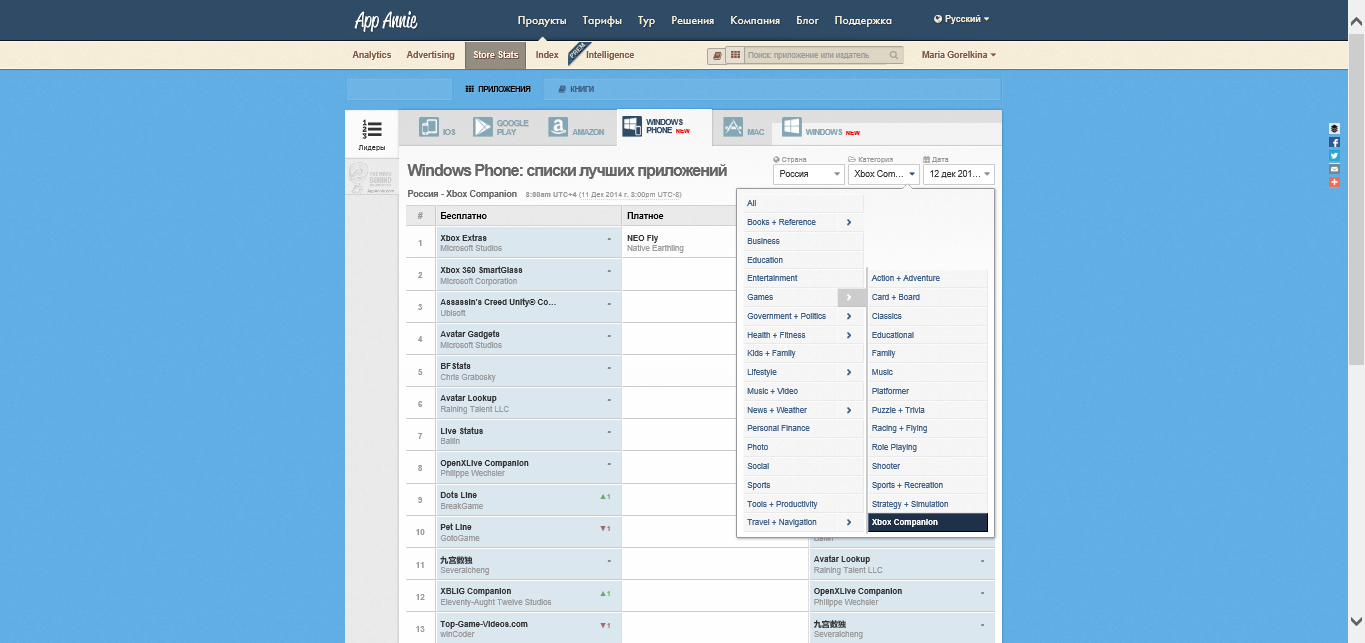Choose Education category
Screen dimensions: 1365x643
(x=803, y=260)
